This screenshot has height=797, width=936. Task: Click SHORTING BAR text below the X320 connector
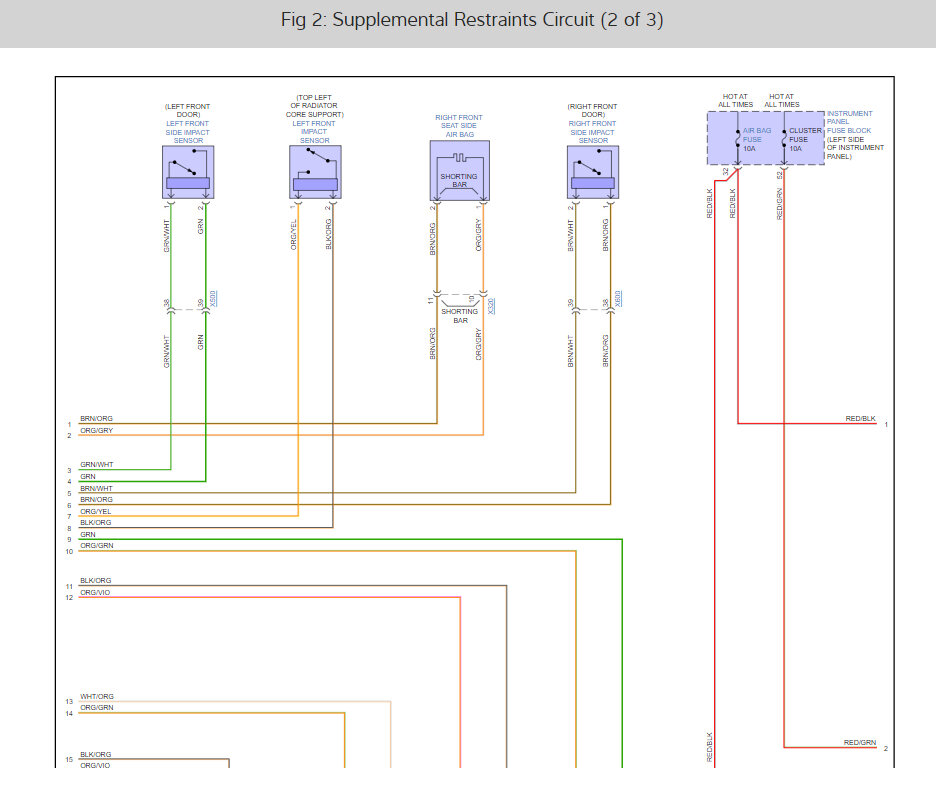(460, 316)
